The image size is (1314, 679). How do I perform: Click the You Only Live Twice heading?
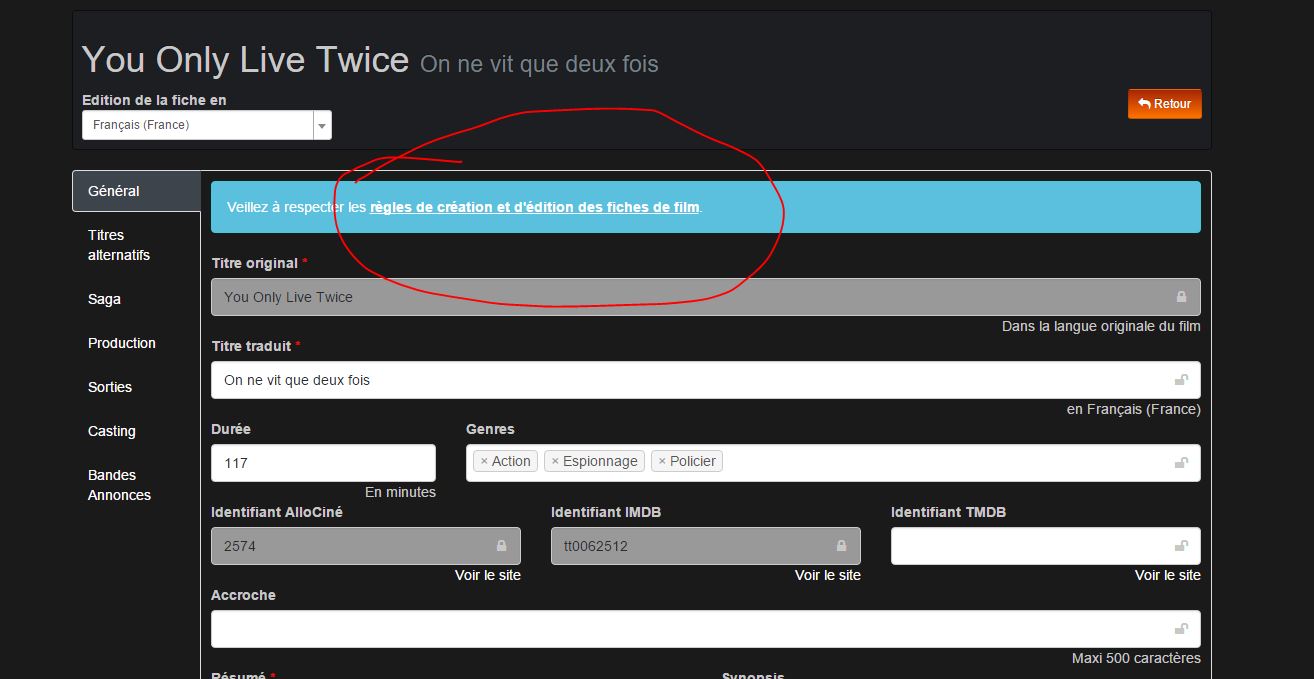point(246,60)
